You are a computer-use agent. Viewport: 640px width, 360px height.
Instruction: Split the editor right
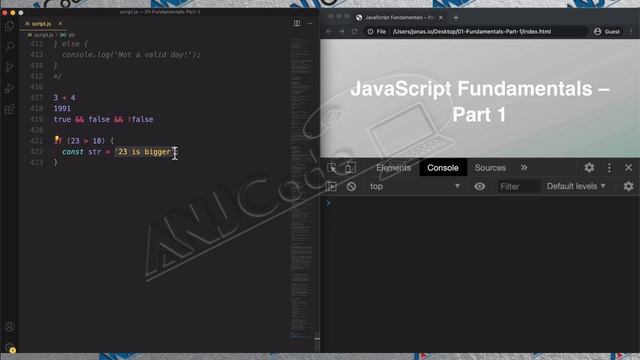click(297, 23)
